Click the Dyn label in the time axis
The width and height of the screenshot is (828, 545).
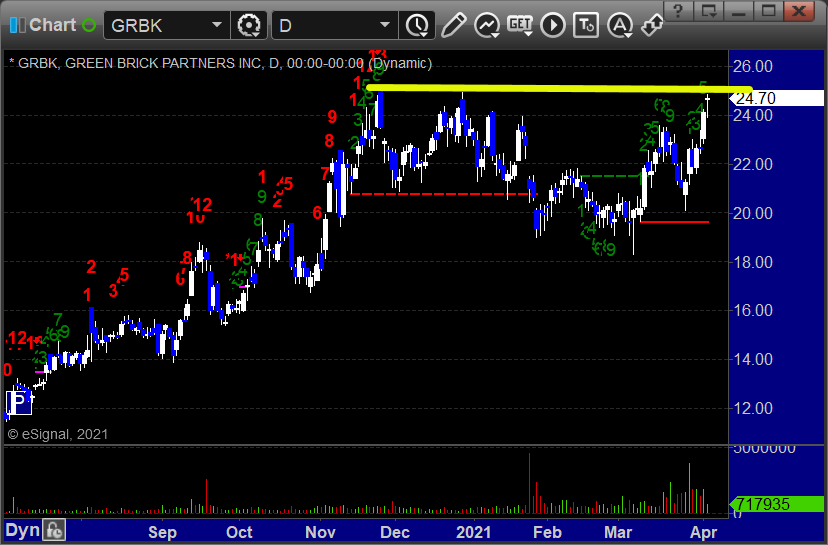point(23,530)
